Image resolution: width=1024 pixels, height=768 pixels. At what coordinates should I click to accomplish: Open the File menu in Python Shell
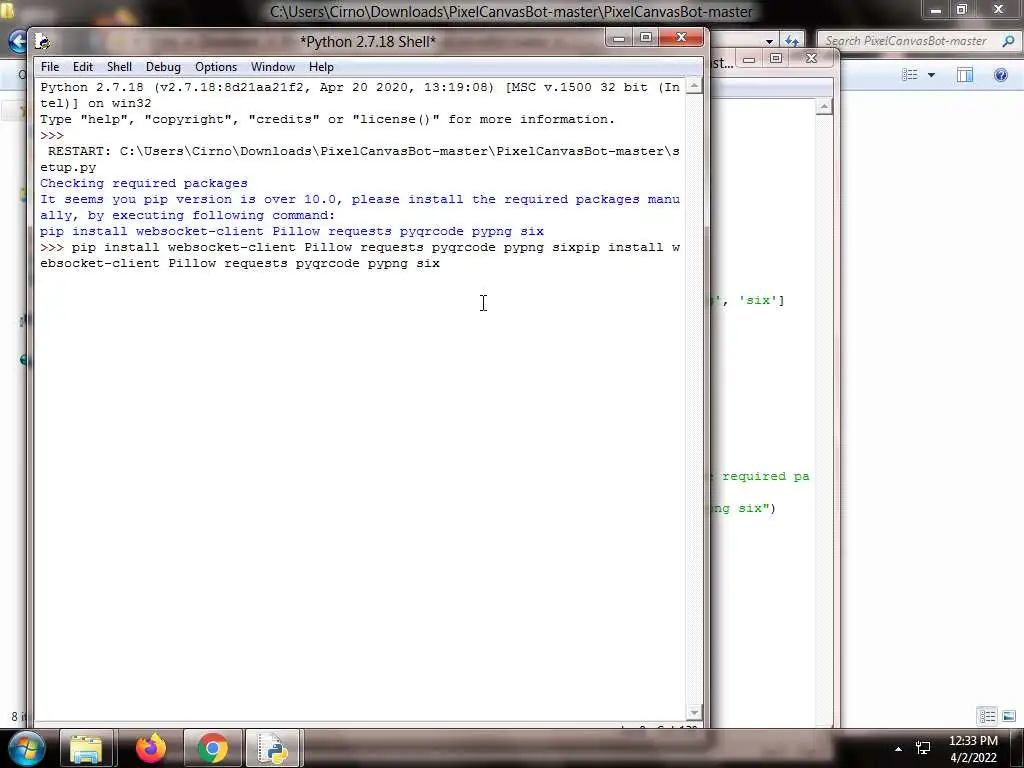coord(50,67)
